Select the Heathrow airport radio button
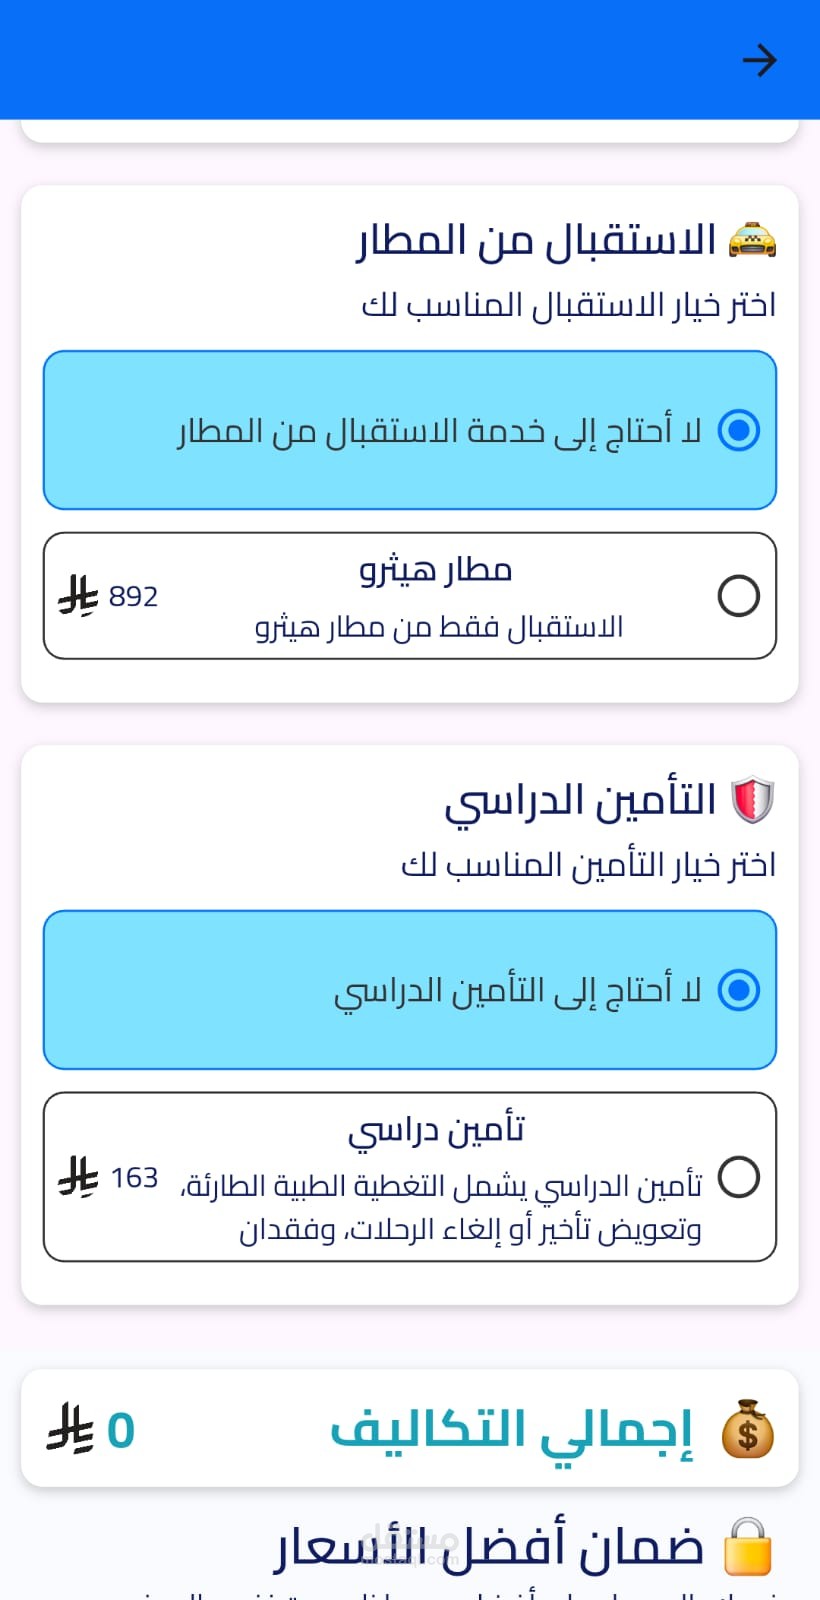 (x=739, y=596)
